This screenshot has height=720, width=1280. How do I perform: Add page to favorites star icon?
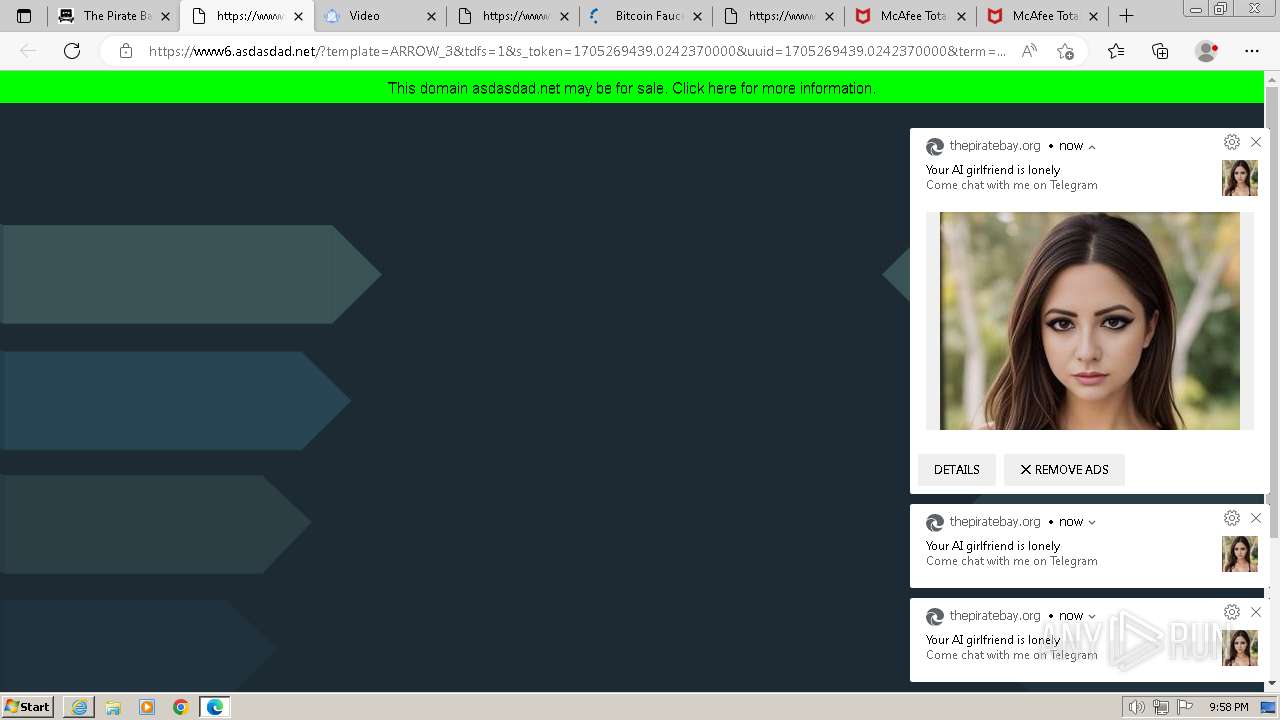(1066, 51)
